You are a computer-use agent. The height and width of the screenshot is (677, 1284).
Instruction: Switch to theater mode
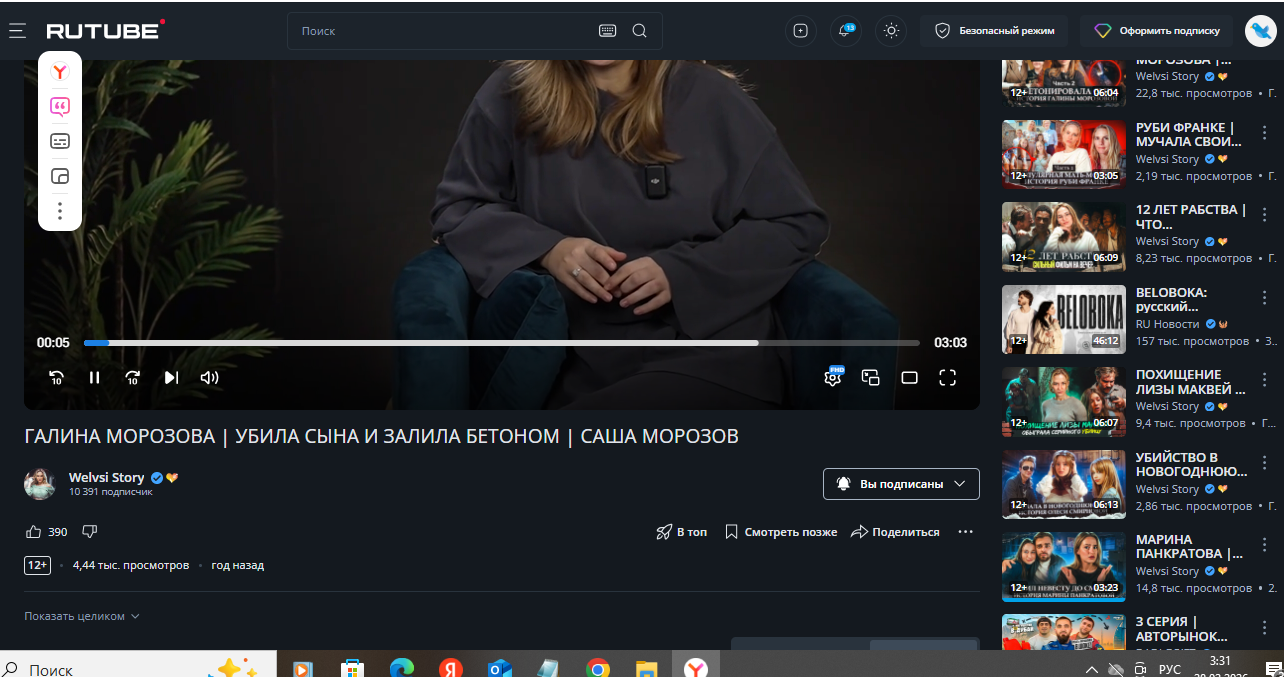click(x=909, y=377)
